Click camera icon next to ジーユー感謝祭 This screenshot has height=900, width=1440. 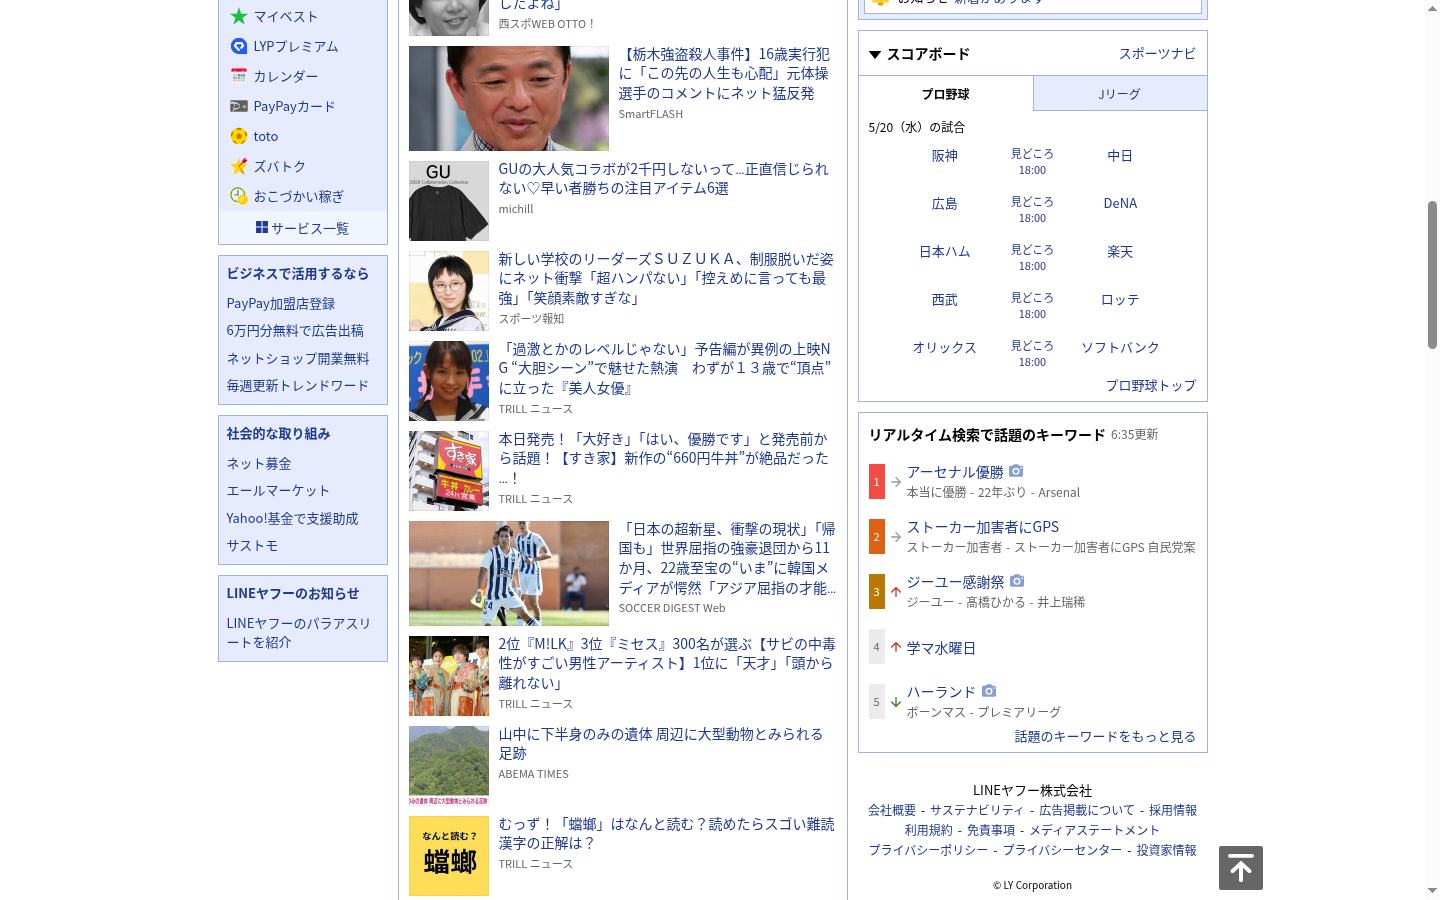pos(1017,581)
